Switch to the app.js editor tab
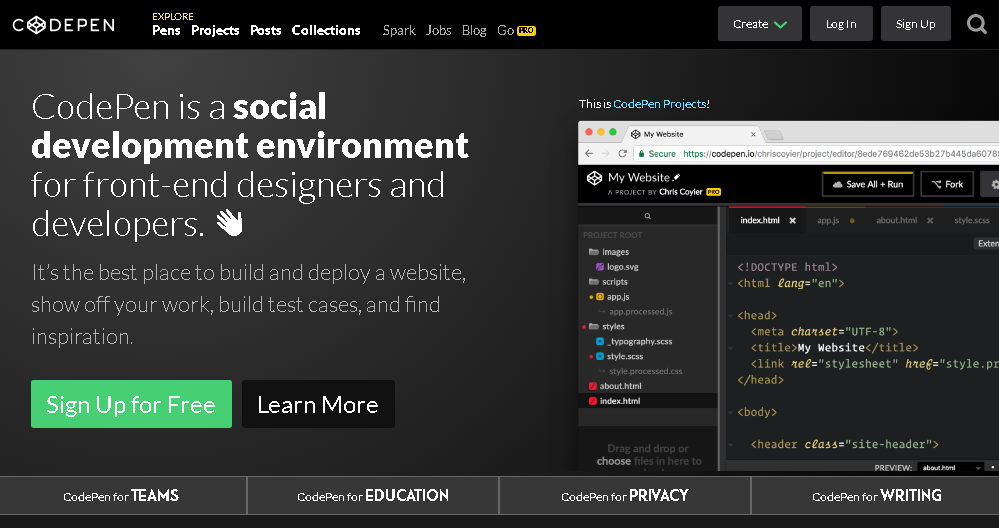This screenshot has width=999, height=528. pyautogui.click(x=828, y=220)
